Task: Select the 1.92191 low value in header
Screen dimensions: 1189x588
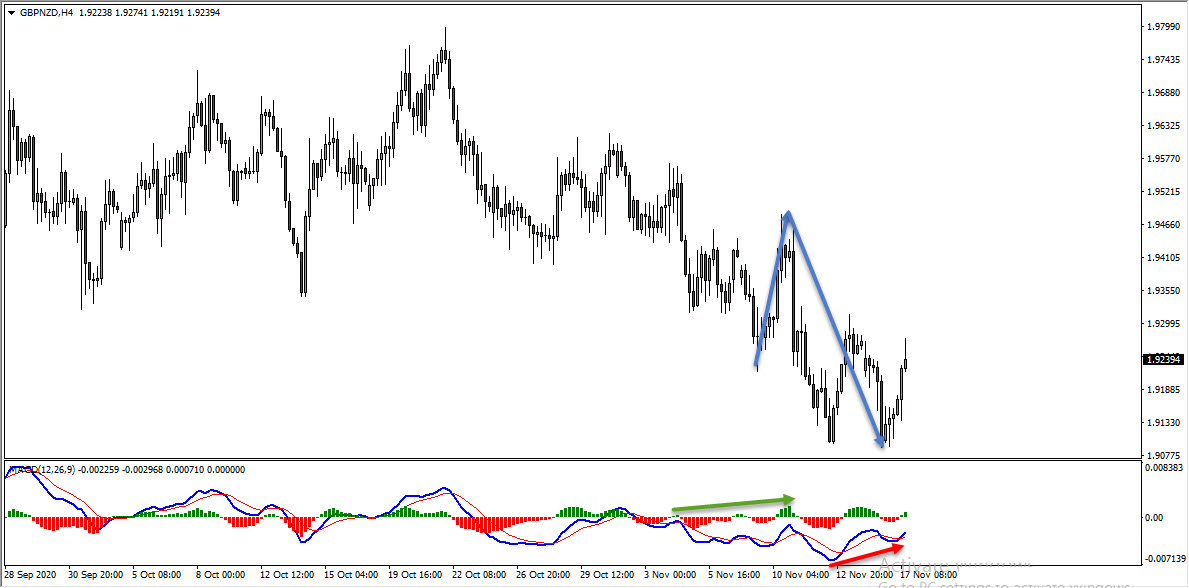Action: 168,13
